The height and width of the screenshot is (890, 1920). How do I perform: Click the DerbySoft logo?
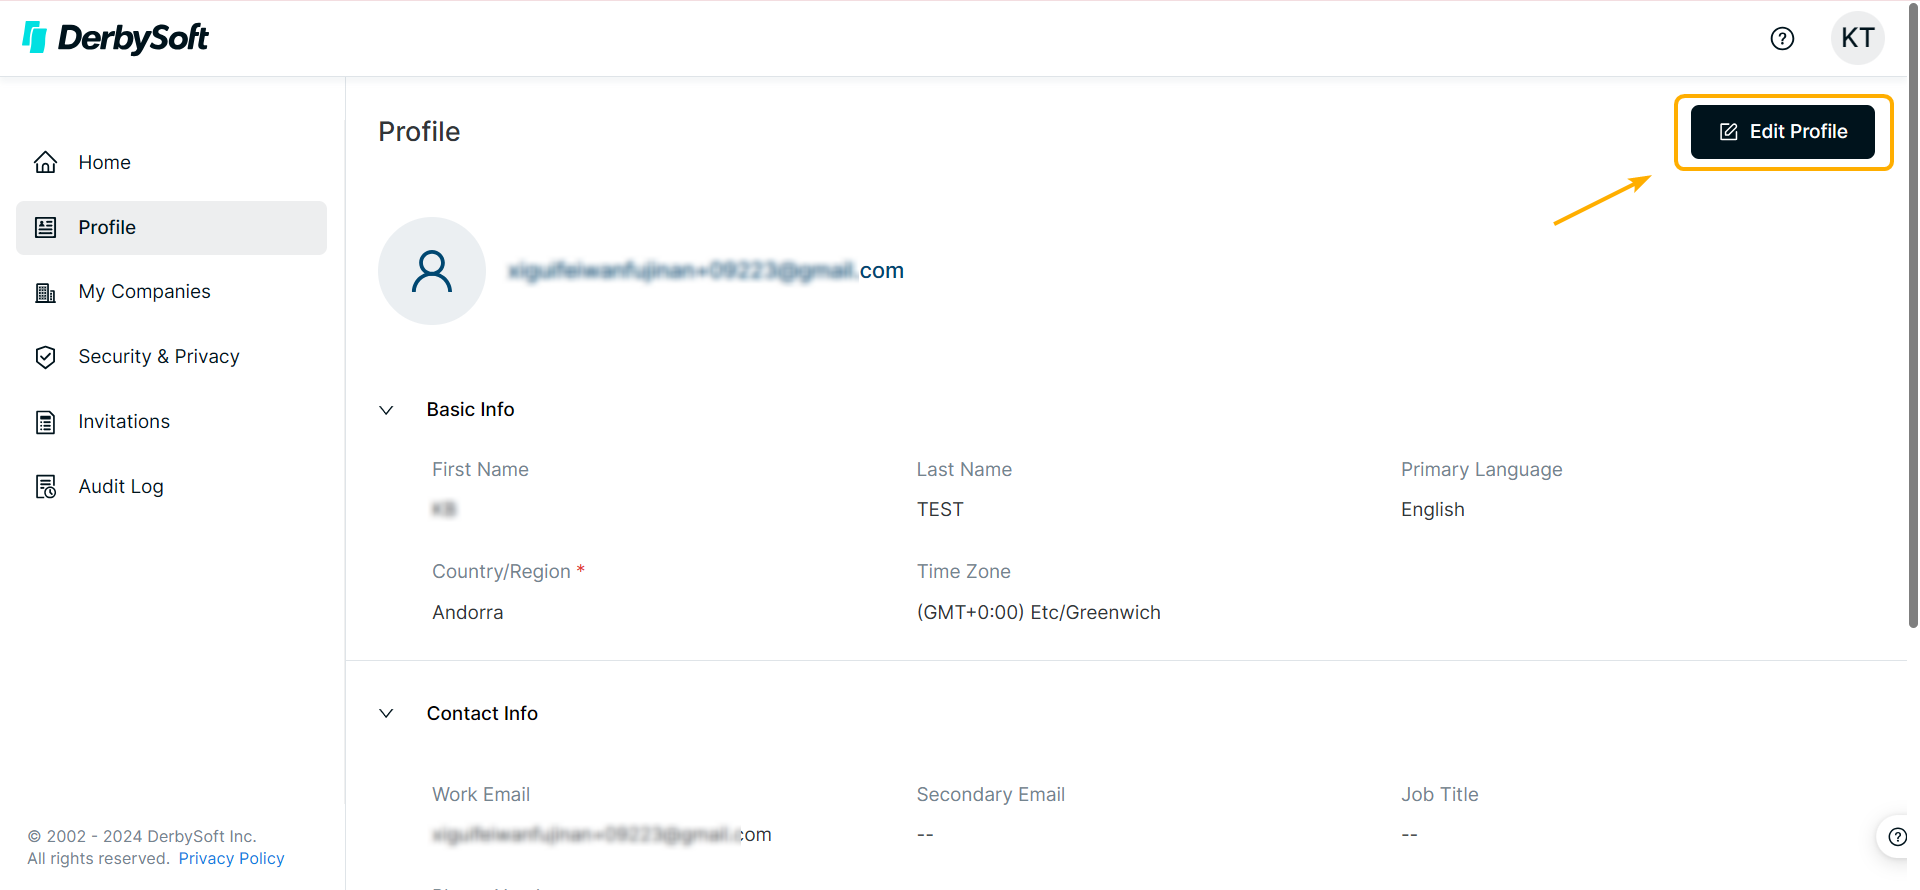click(x=115, y=38)
